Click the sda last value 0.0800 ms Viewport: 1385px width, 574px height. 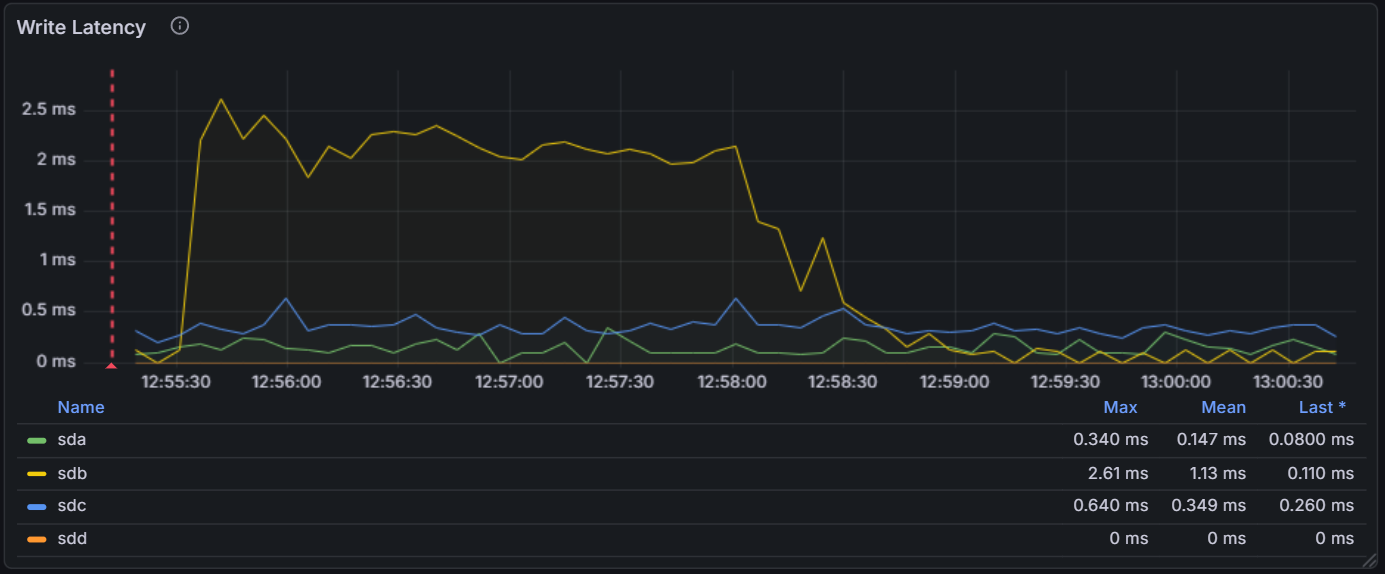(x=1311, y=440)
